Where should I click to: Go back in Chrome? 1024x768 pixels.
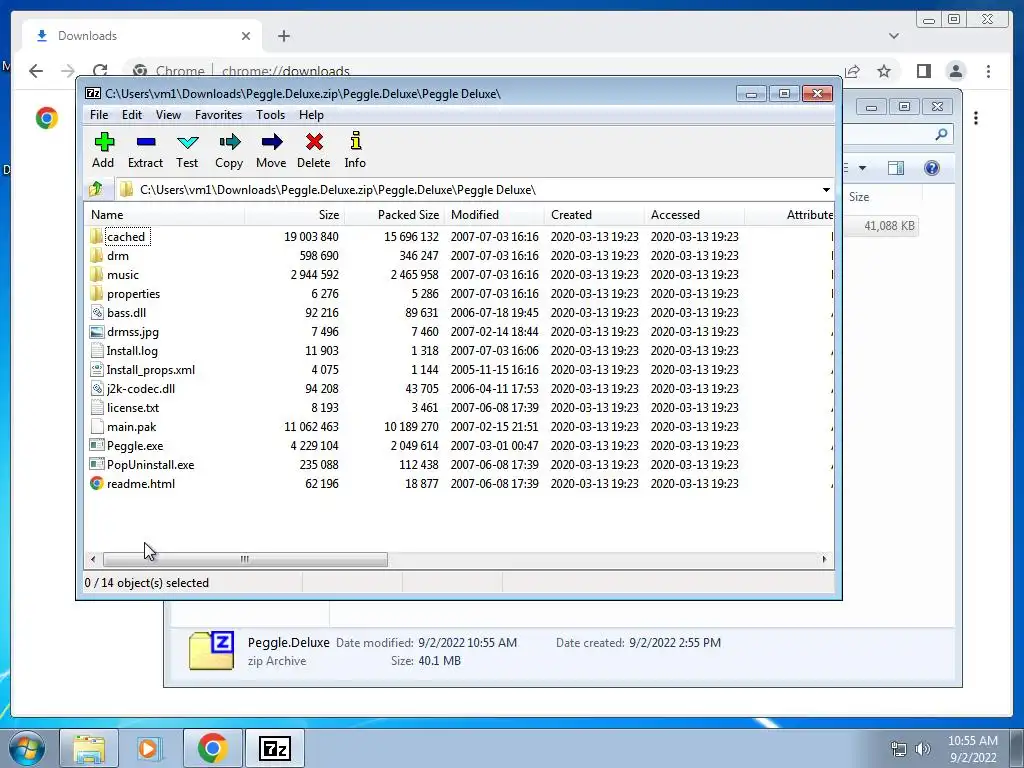point(36,71)
